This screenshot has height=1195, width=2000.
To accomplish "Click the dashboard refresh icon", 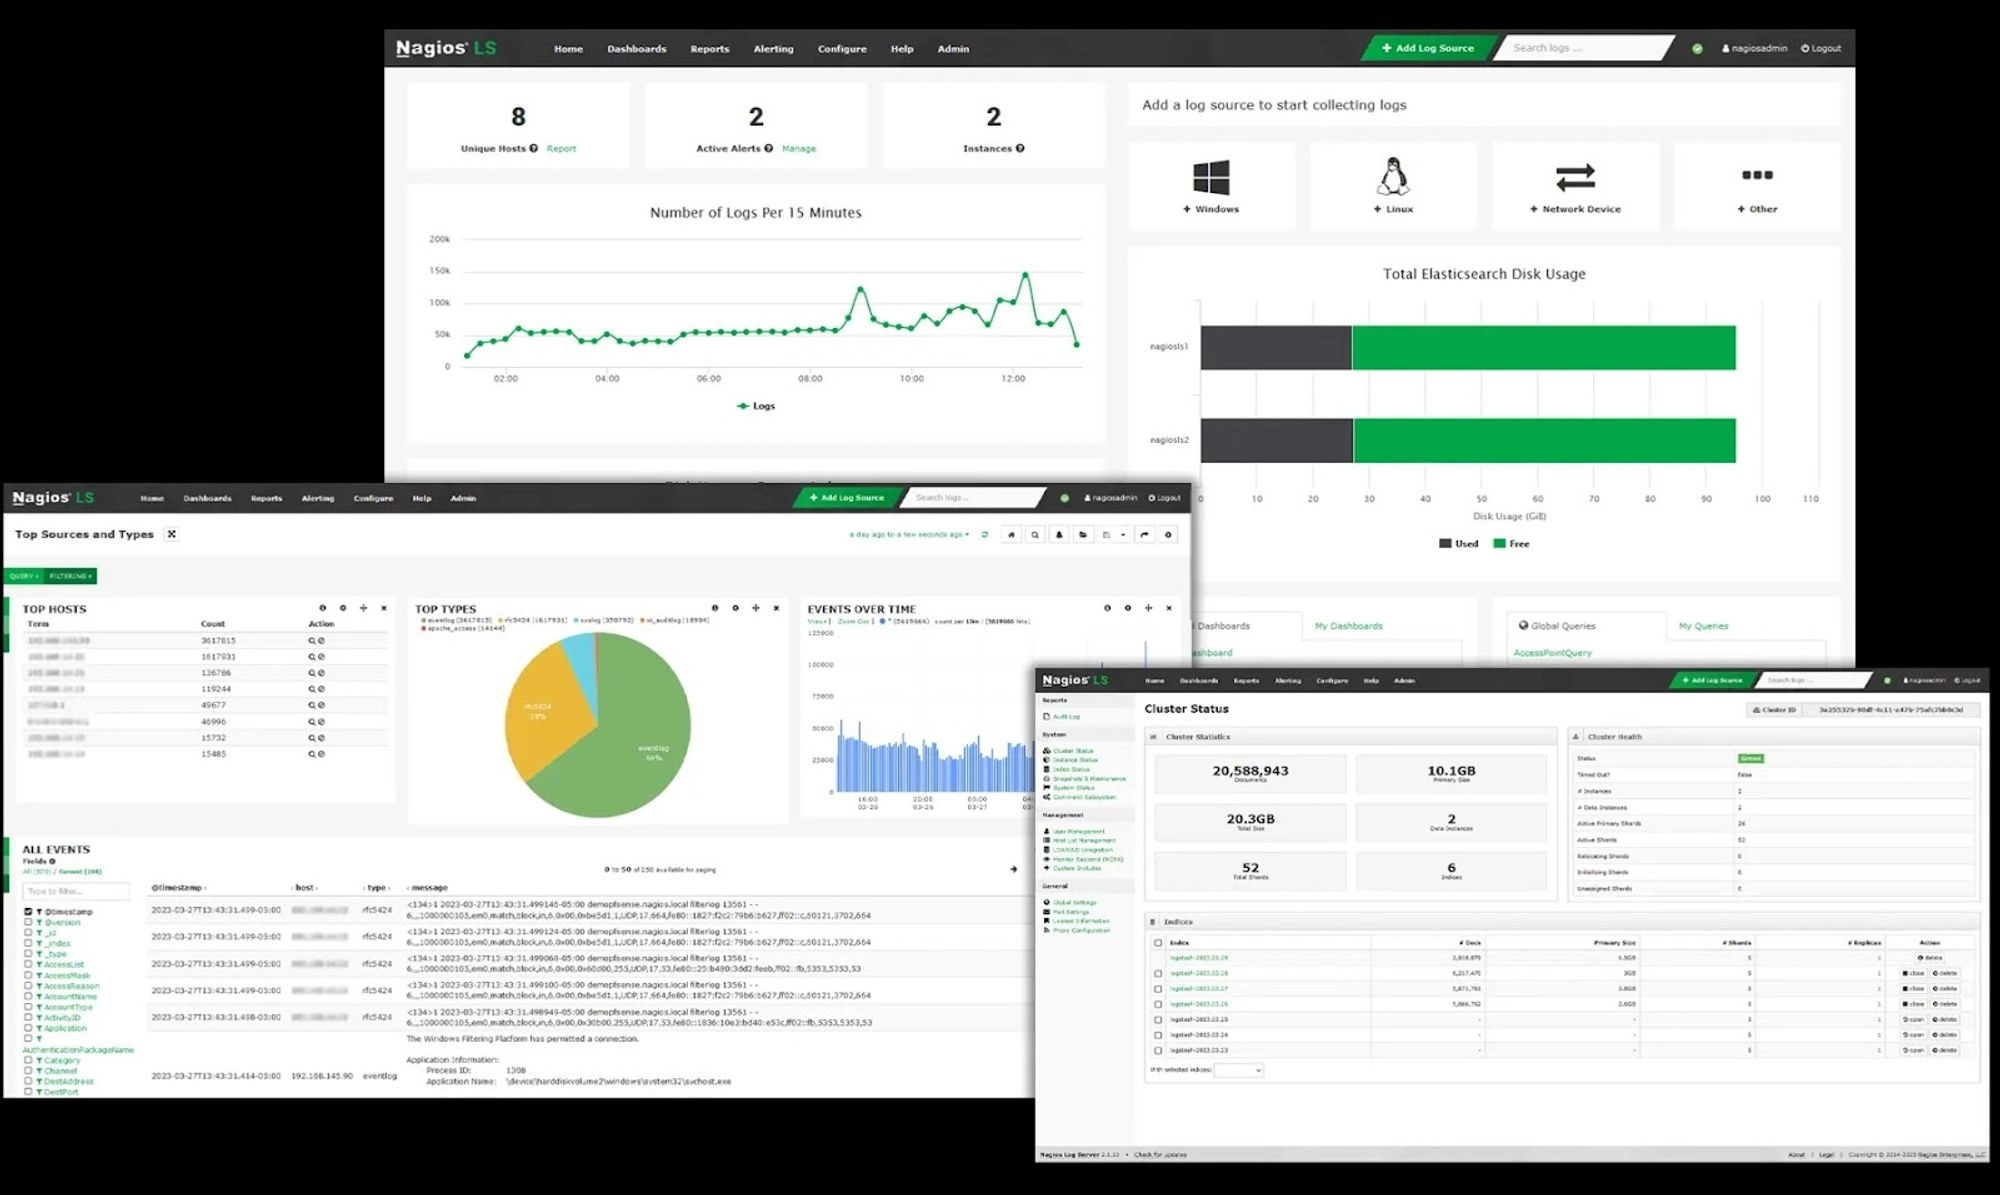I will click(x=985, y=535).
